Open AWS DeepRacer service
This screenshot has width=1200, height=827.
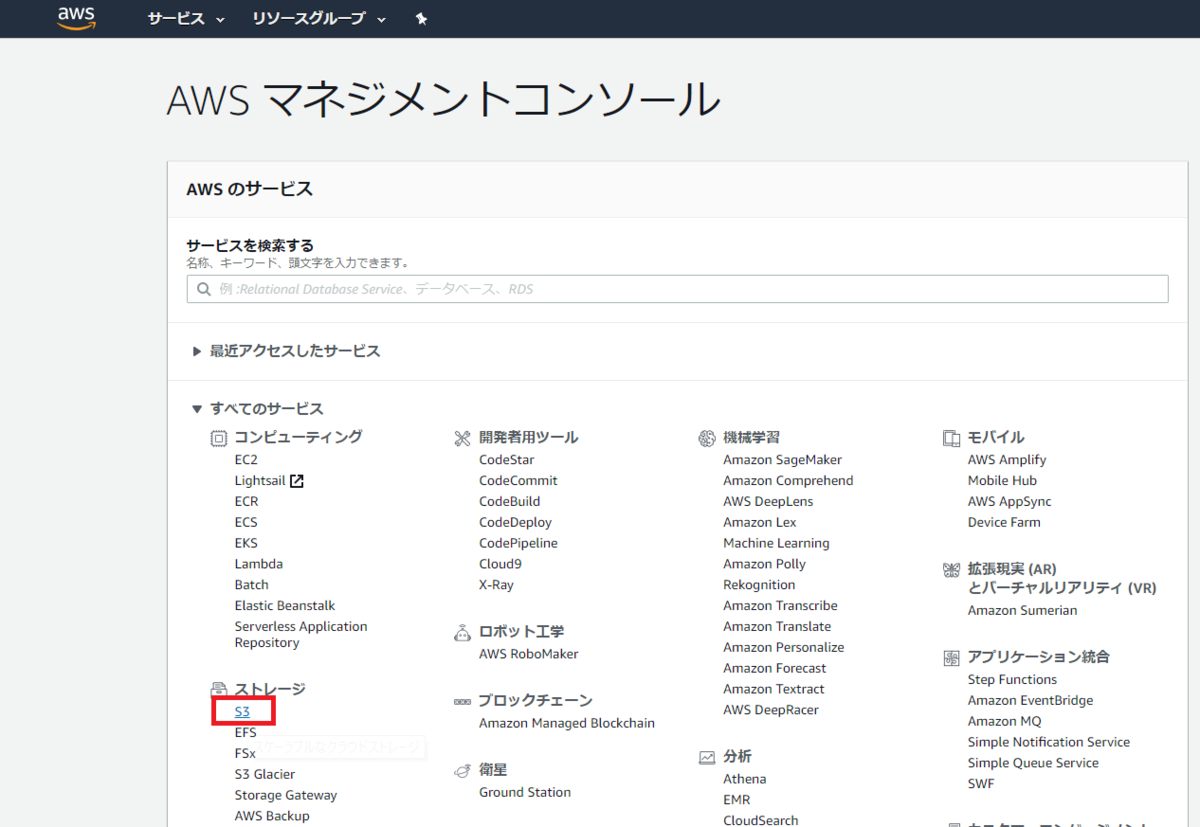click(x=771, y=710)
